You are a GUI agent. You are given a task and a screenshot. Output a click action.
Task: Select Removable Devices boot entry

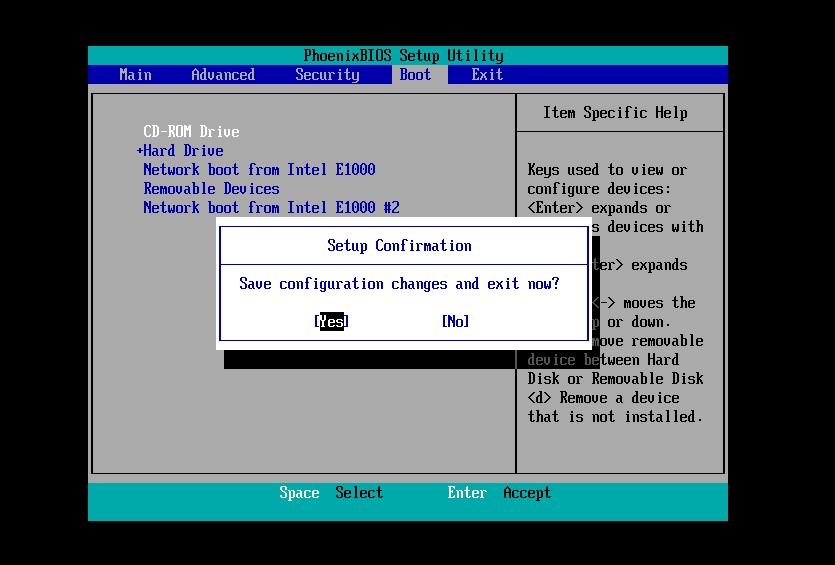[211, 189]
